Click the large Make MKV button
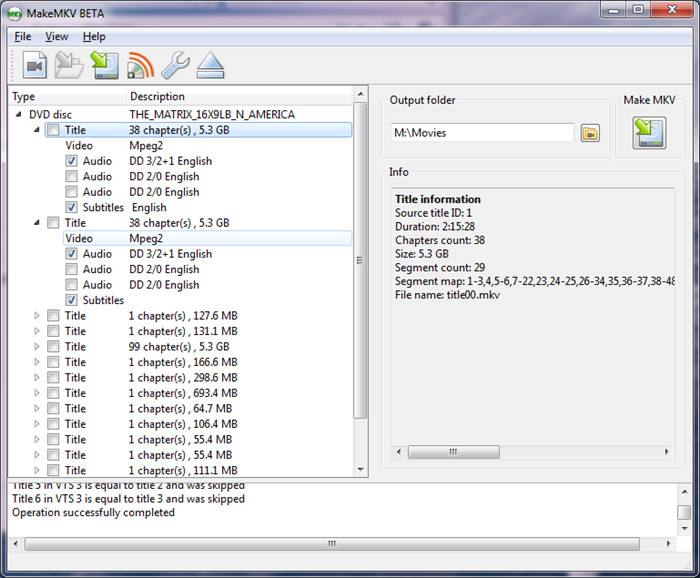The height and width of the screenshot is (578, 700). click(x=649, y=133)
